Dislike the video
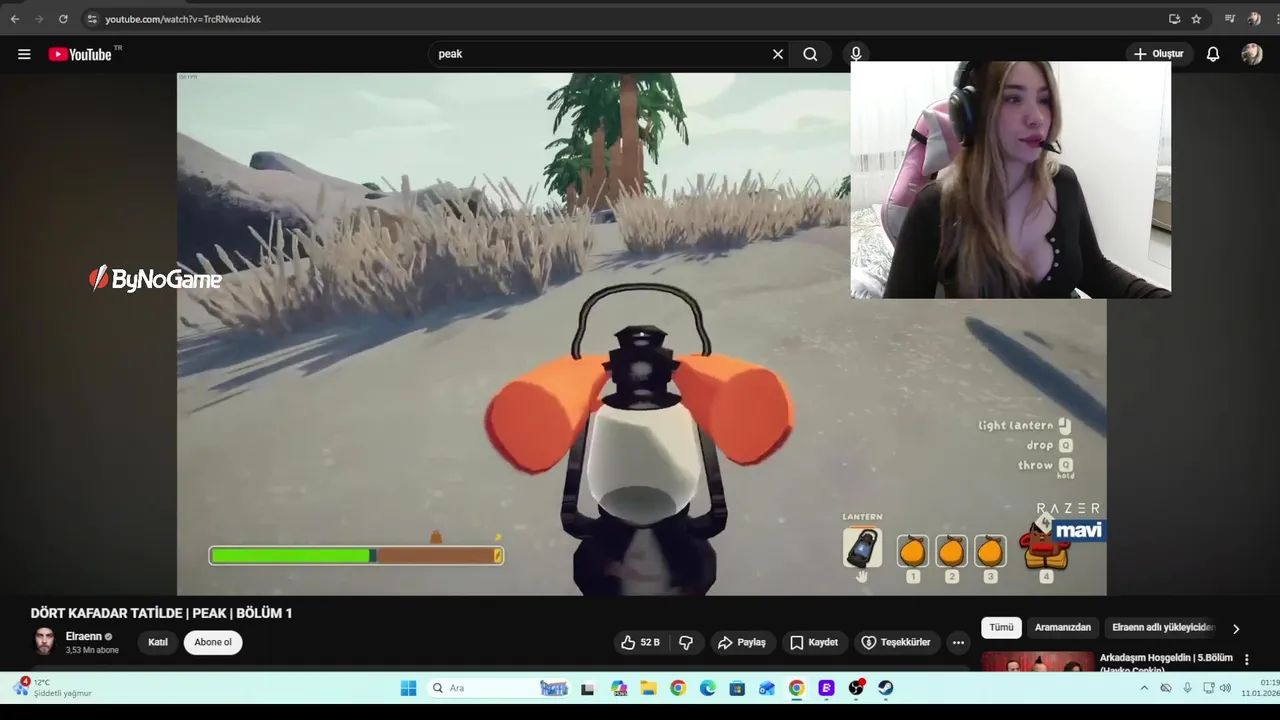Screen dimensions: 1280x720 [686, 642]
